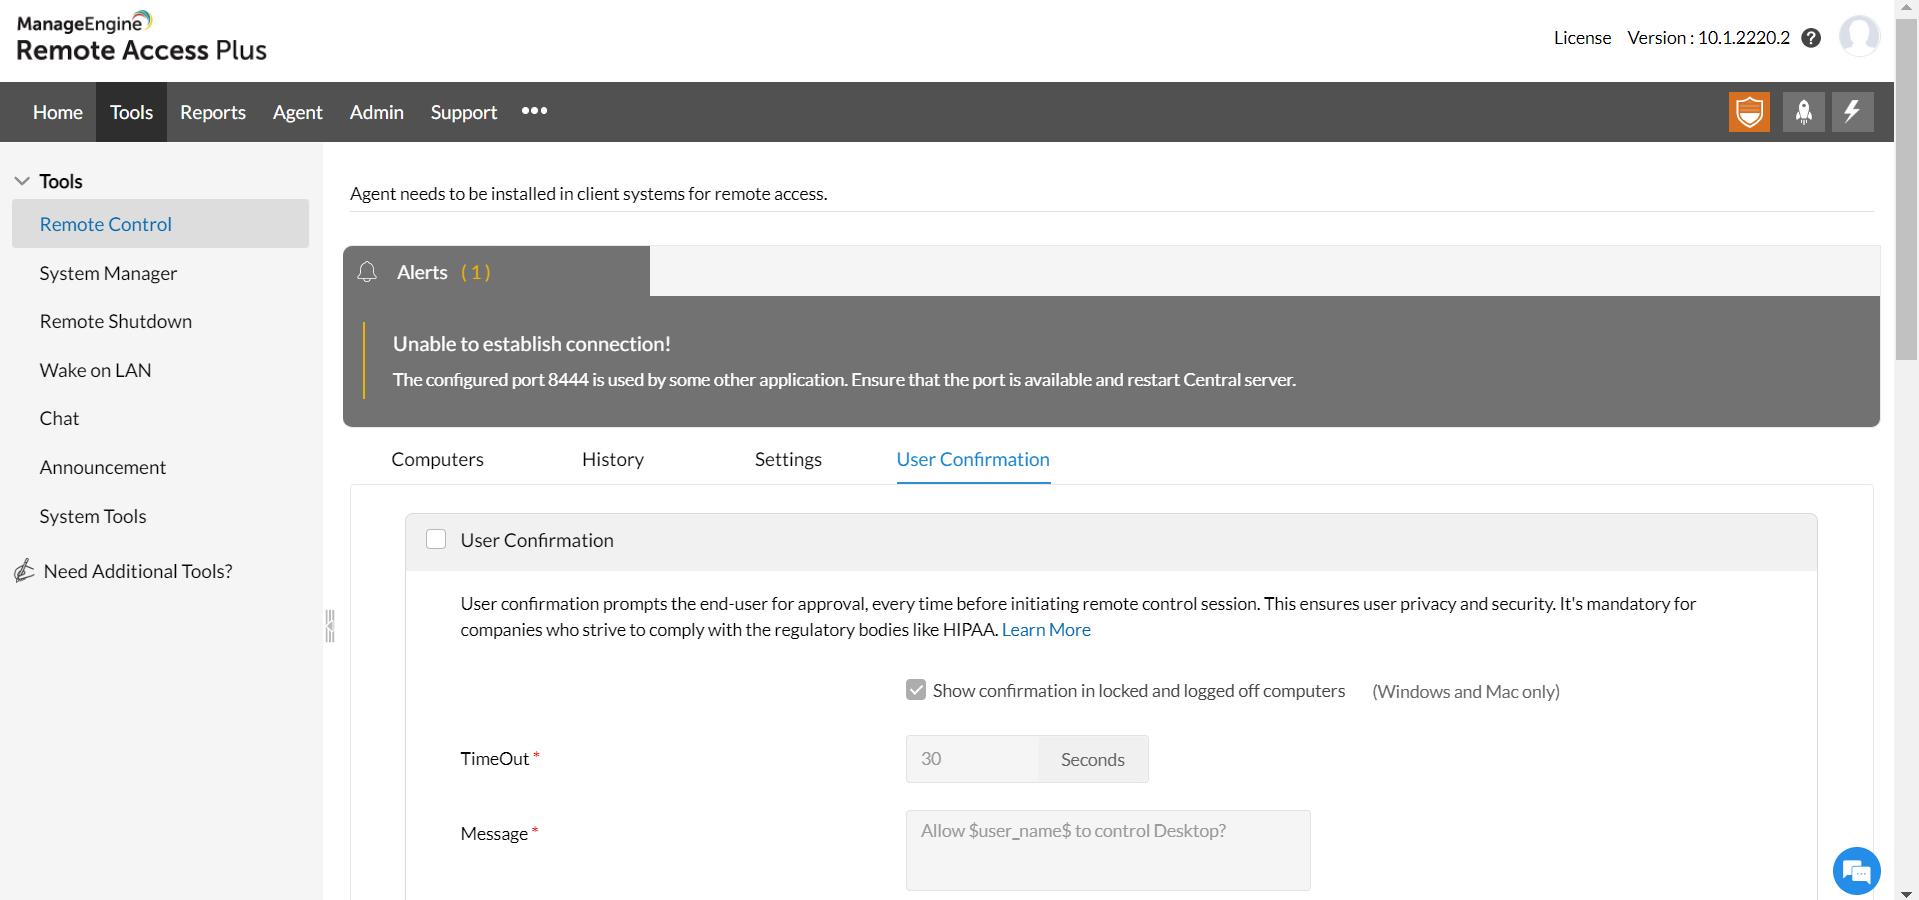This screenshot has width=1919, height=900.
Task: Collapse the Tools sidebar section
Action: pos(22,181)
